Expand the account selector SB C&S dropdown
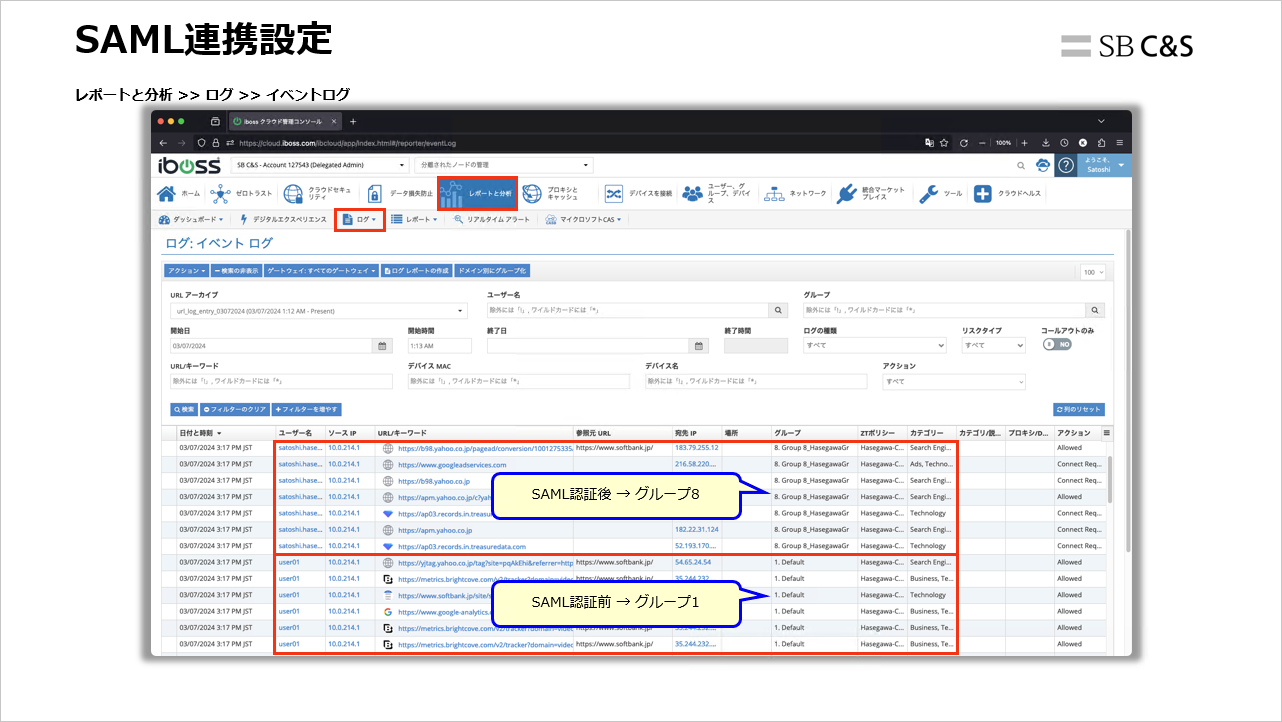The width and height of the screenshot is (1282, 722). click(320, 165)
